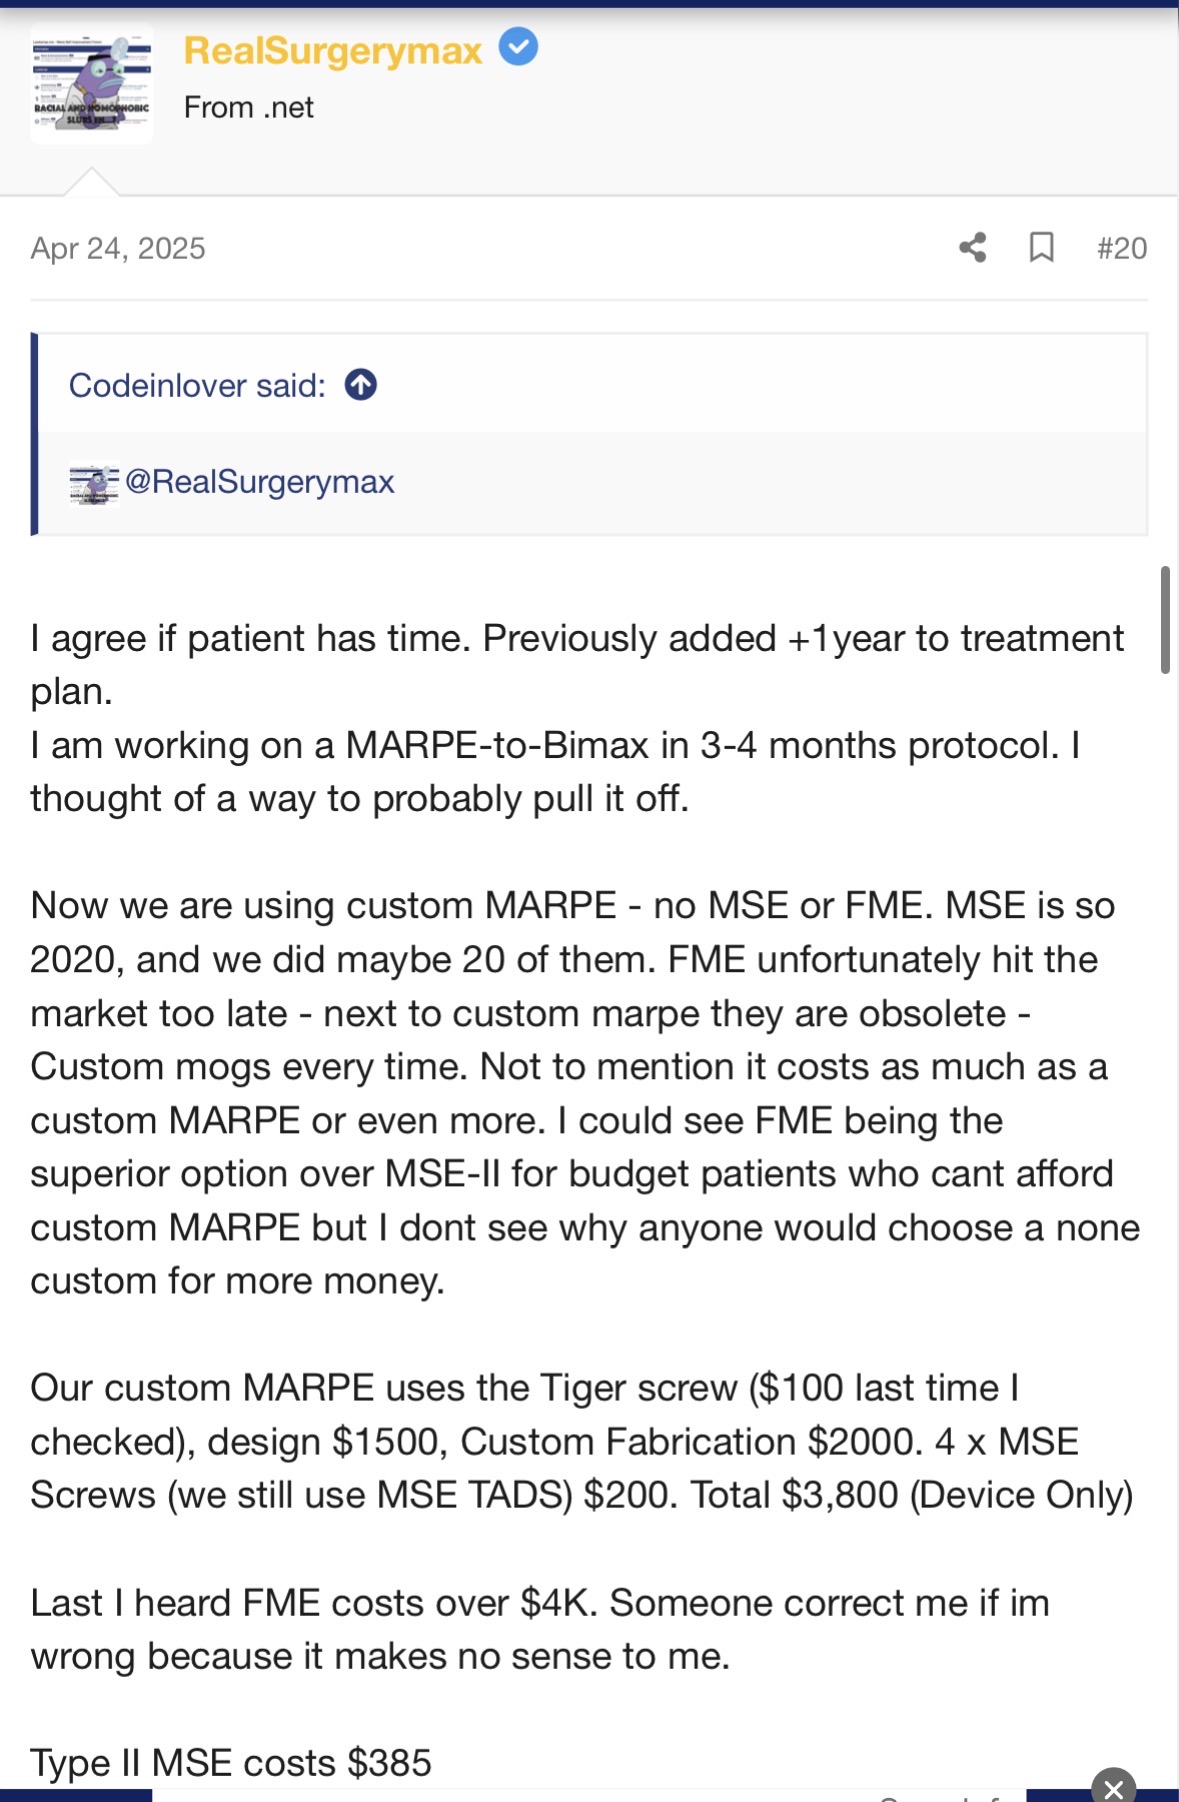Open the #20 post permalink
The image size is (1179, 1802).
coord(1121,248)
